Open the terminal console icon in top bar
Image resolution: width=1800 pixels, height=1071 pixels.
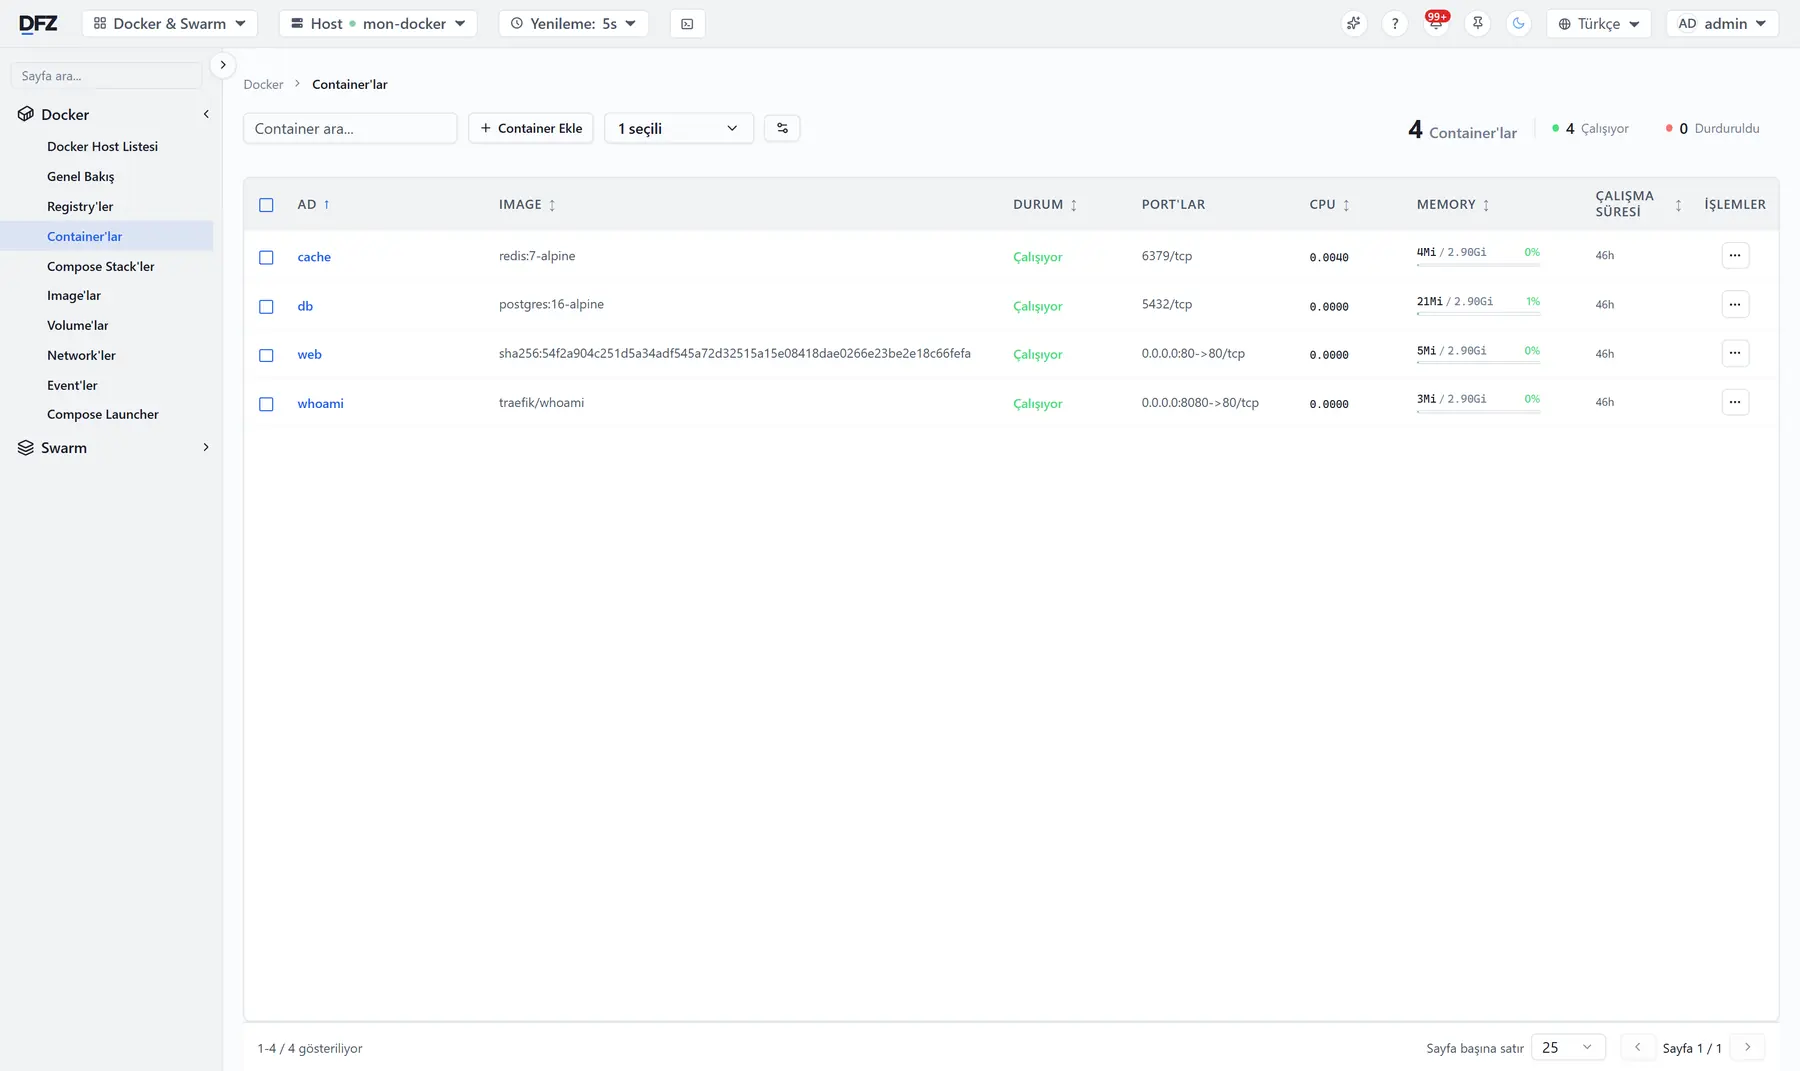[x=687, y=23]
